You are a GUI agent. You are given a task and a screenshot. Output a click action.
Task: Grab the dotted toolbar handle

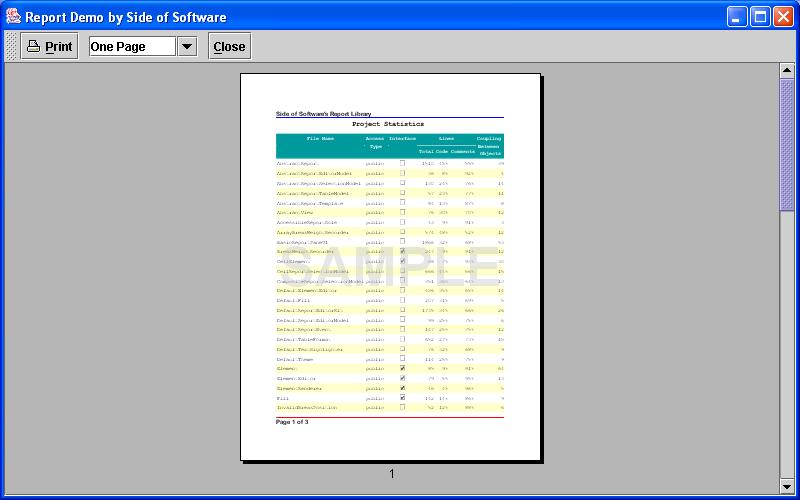pos(11,46)
